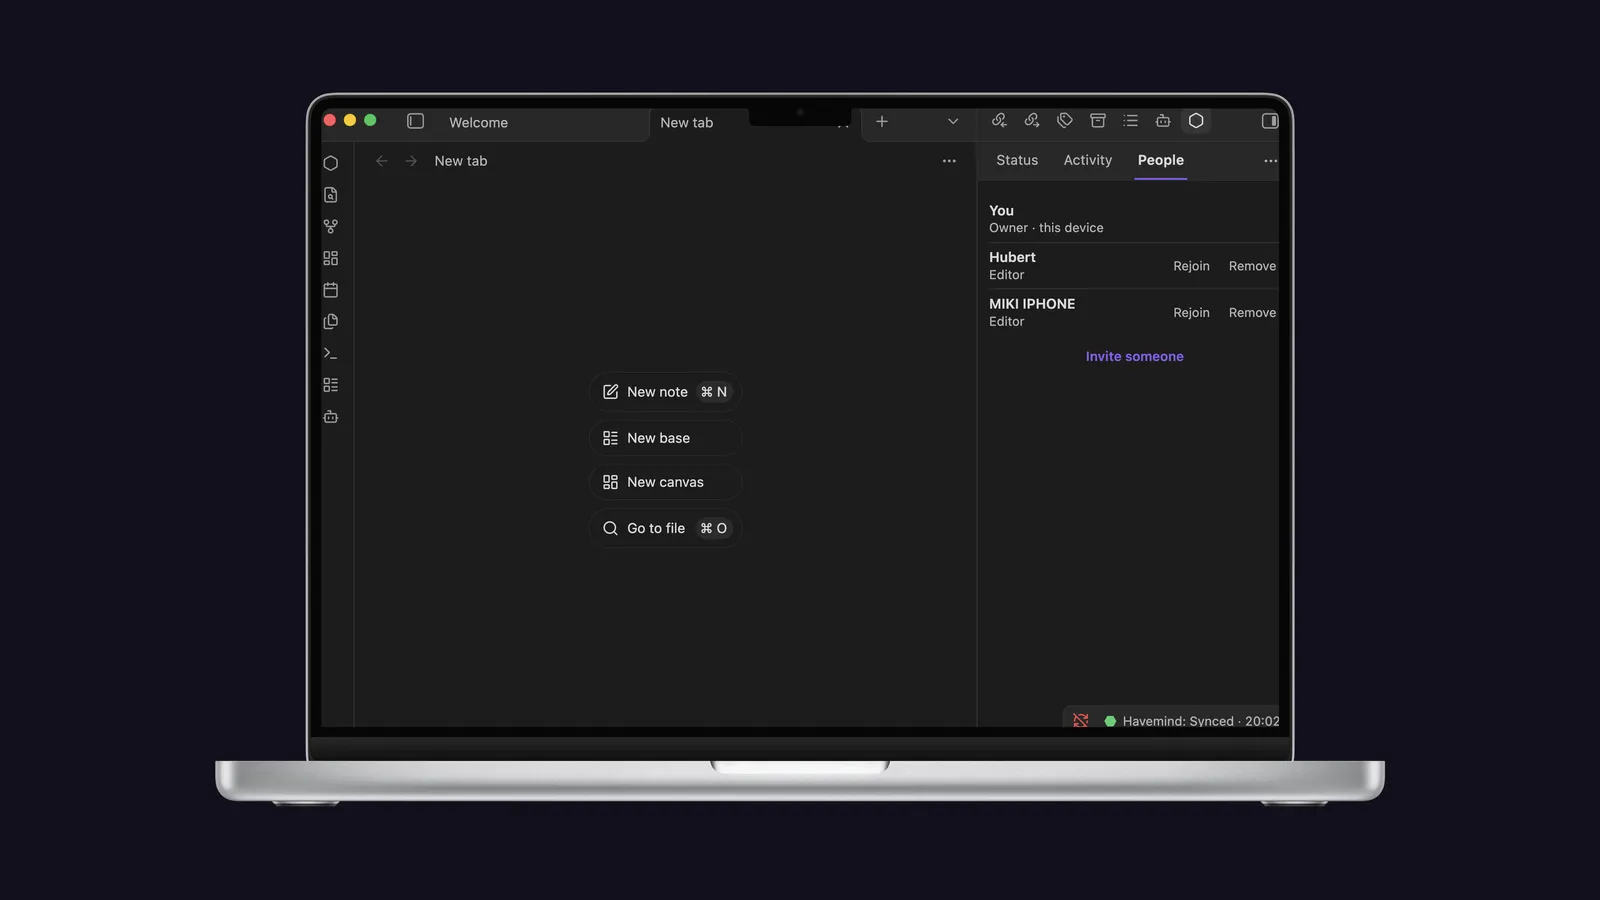Switch to the Status tab
1600x900 pixels.
click(1017, 160)
